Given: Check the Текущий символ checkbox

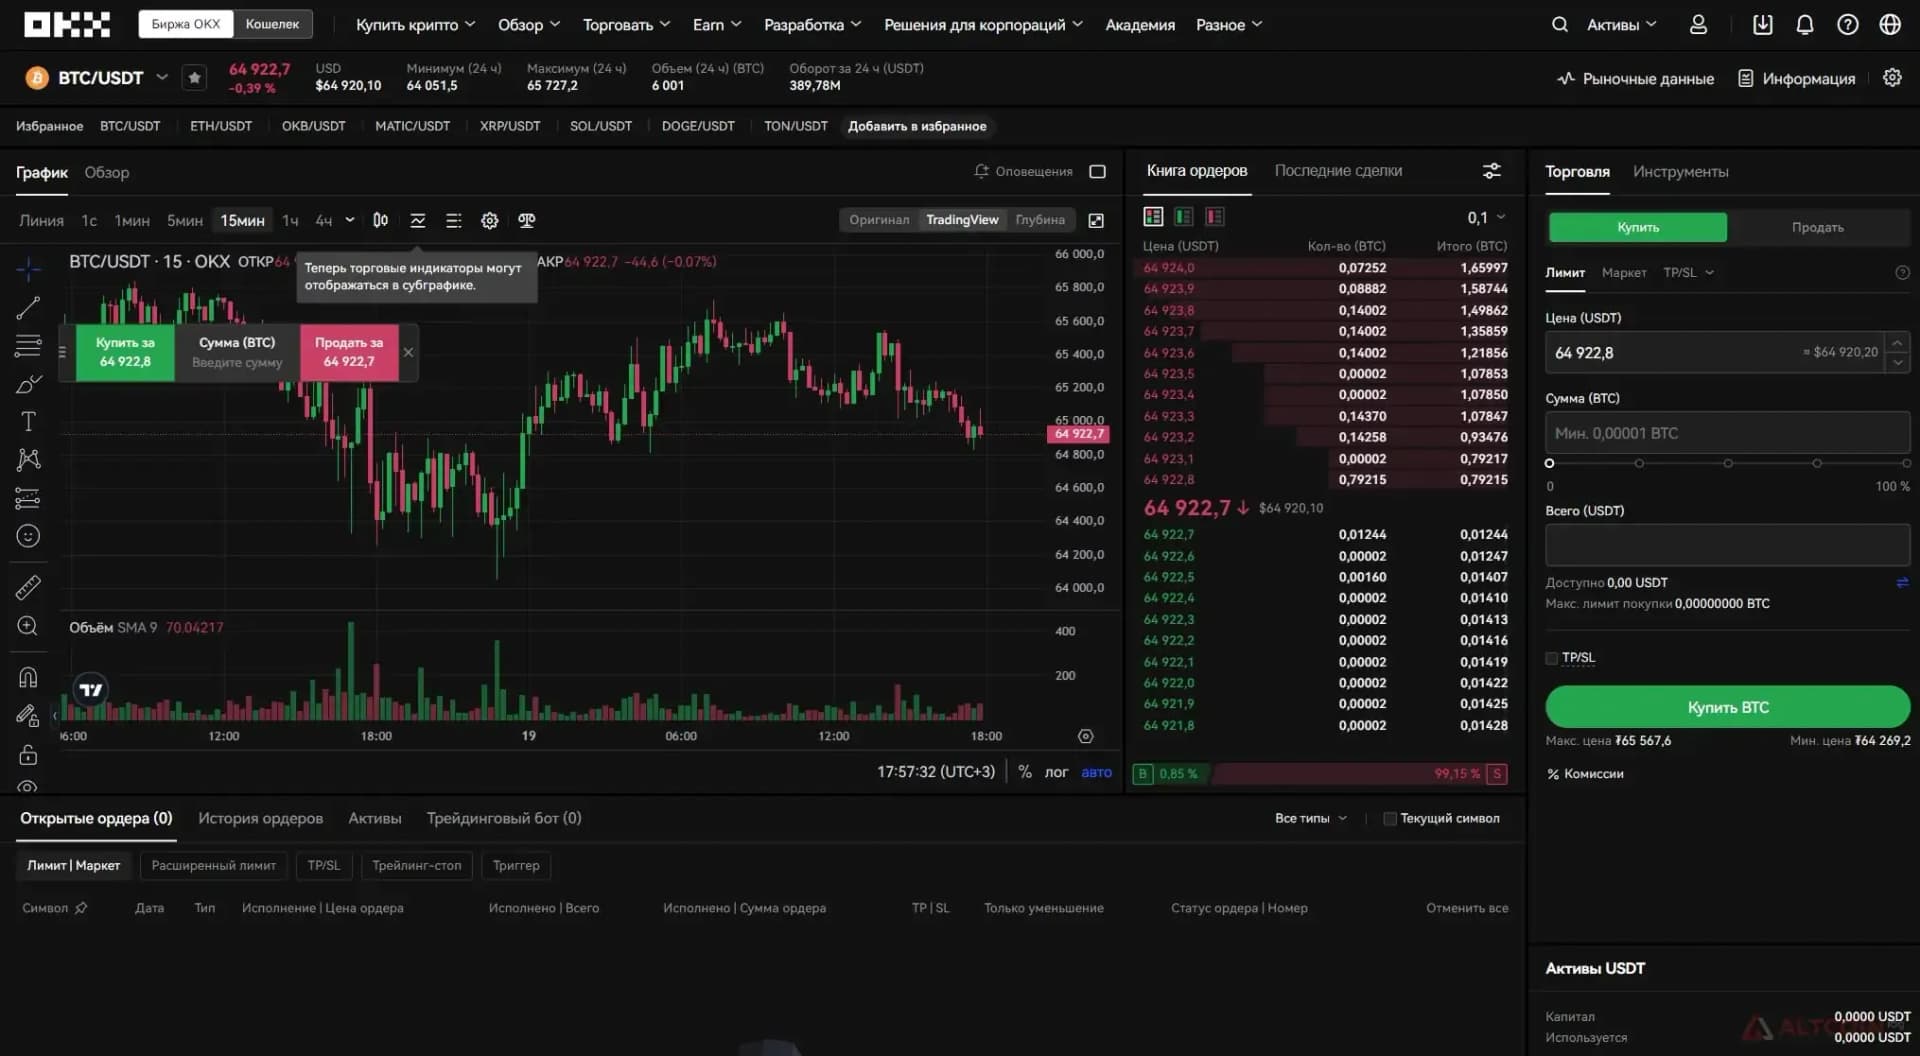Looking at the screenshot, I should 1389,818.
